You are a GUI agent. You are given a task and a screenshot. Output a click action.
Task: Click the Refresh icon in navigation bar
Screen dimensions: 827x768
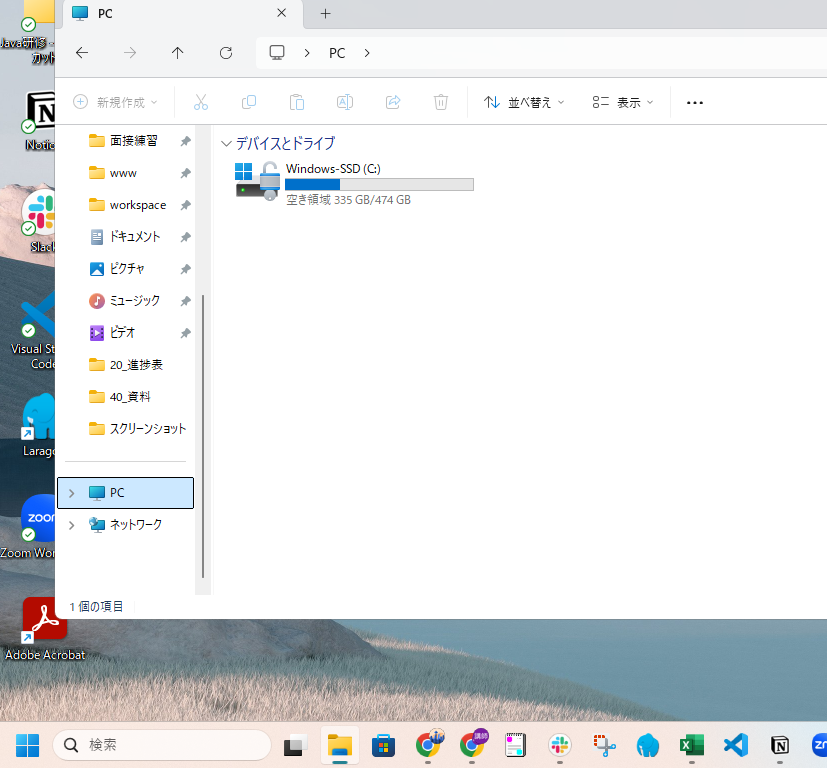(226, 53)
